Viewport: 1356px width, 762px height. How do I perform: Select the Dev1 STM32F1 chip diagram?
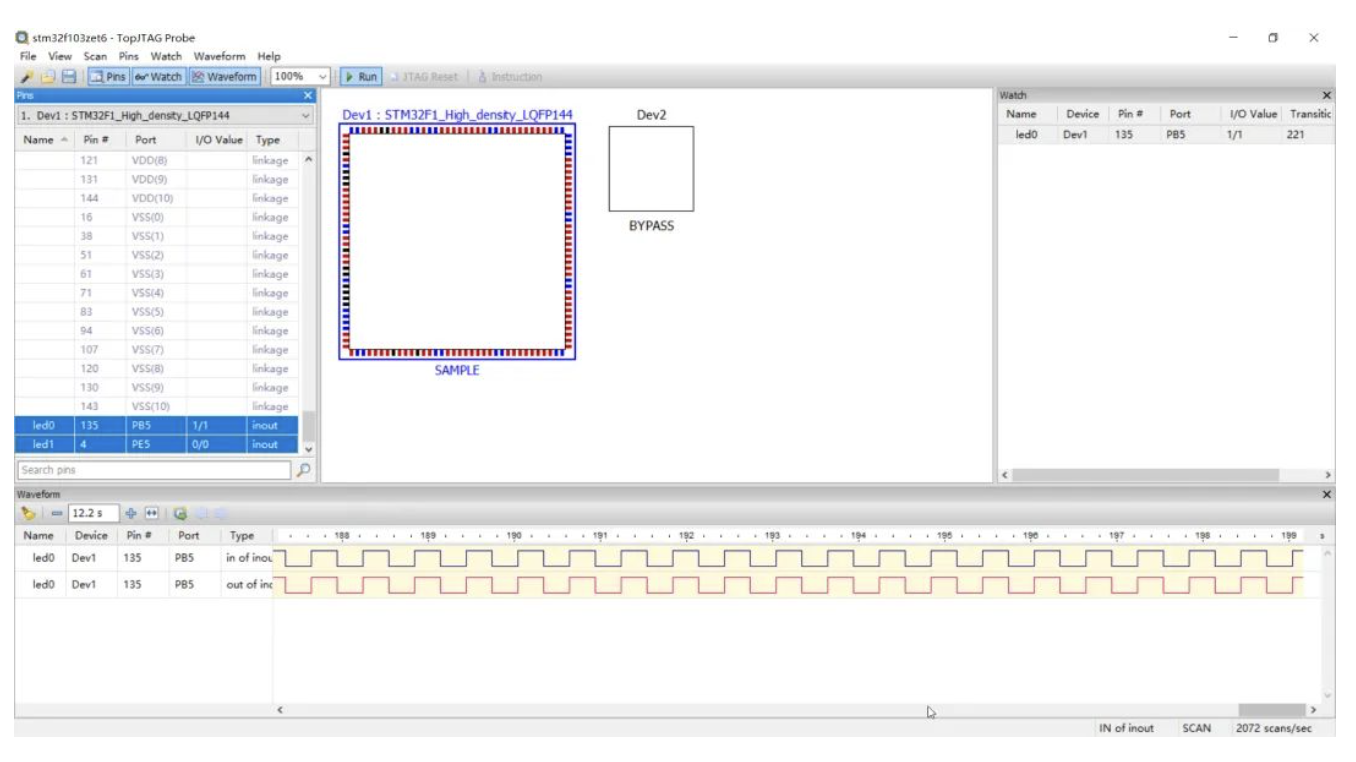click(x=458, y=241)
